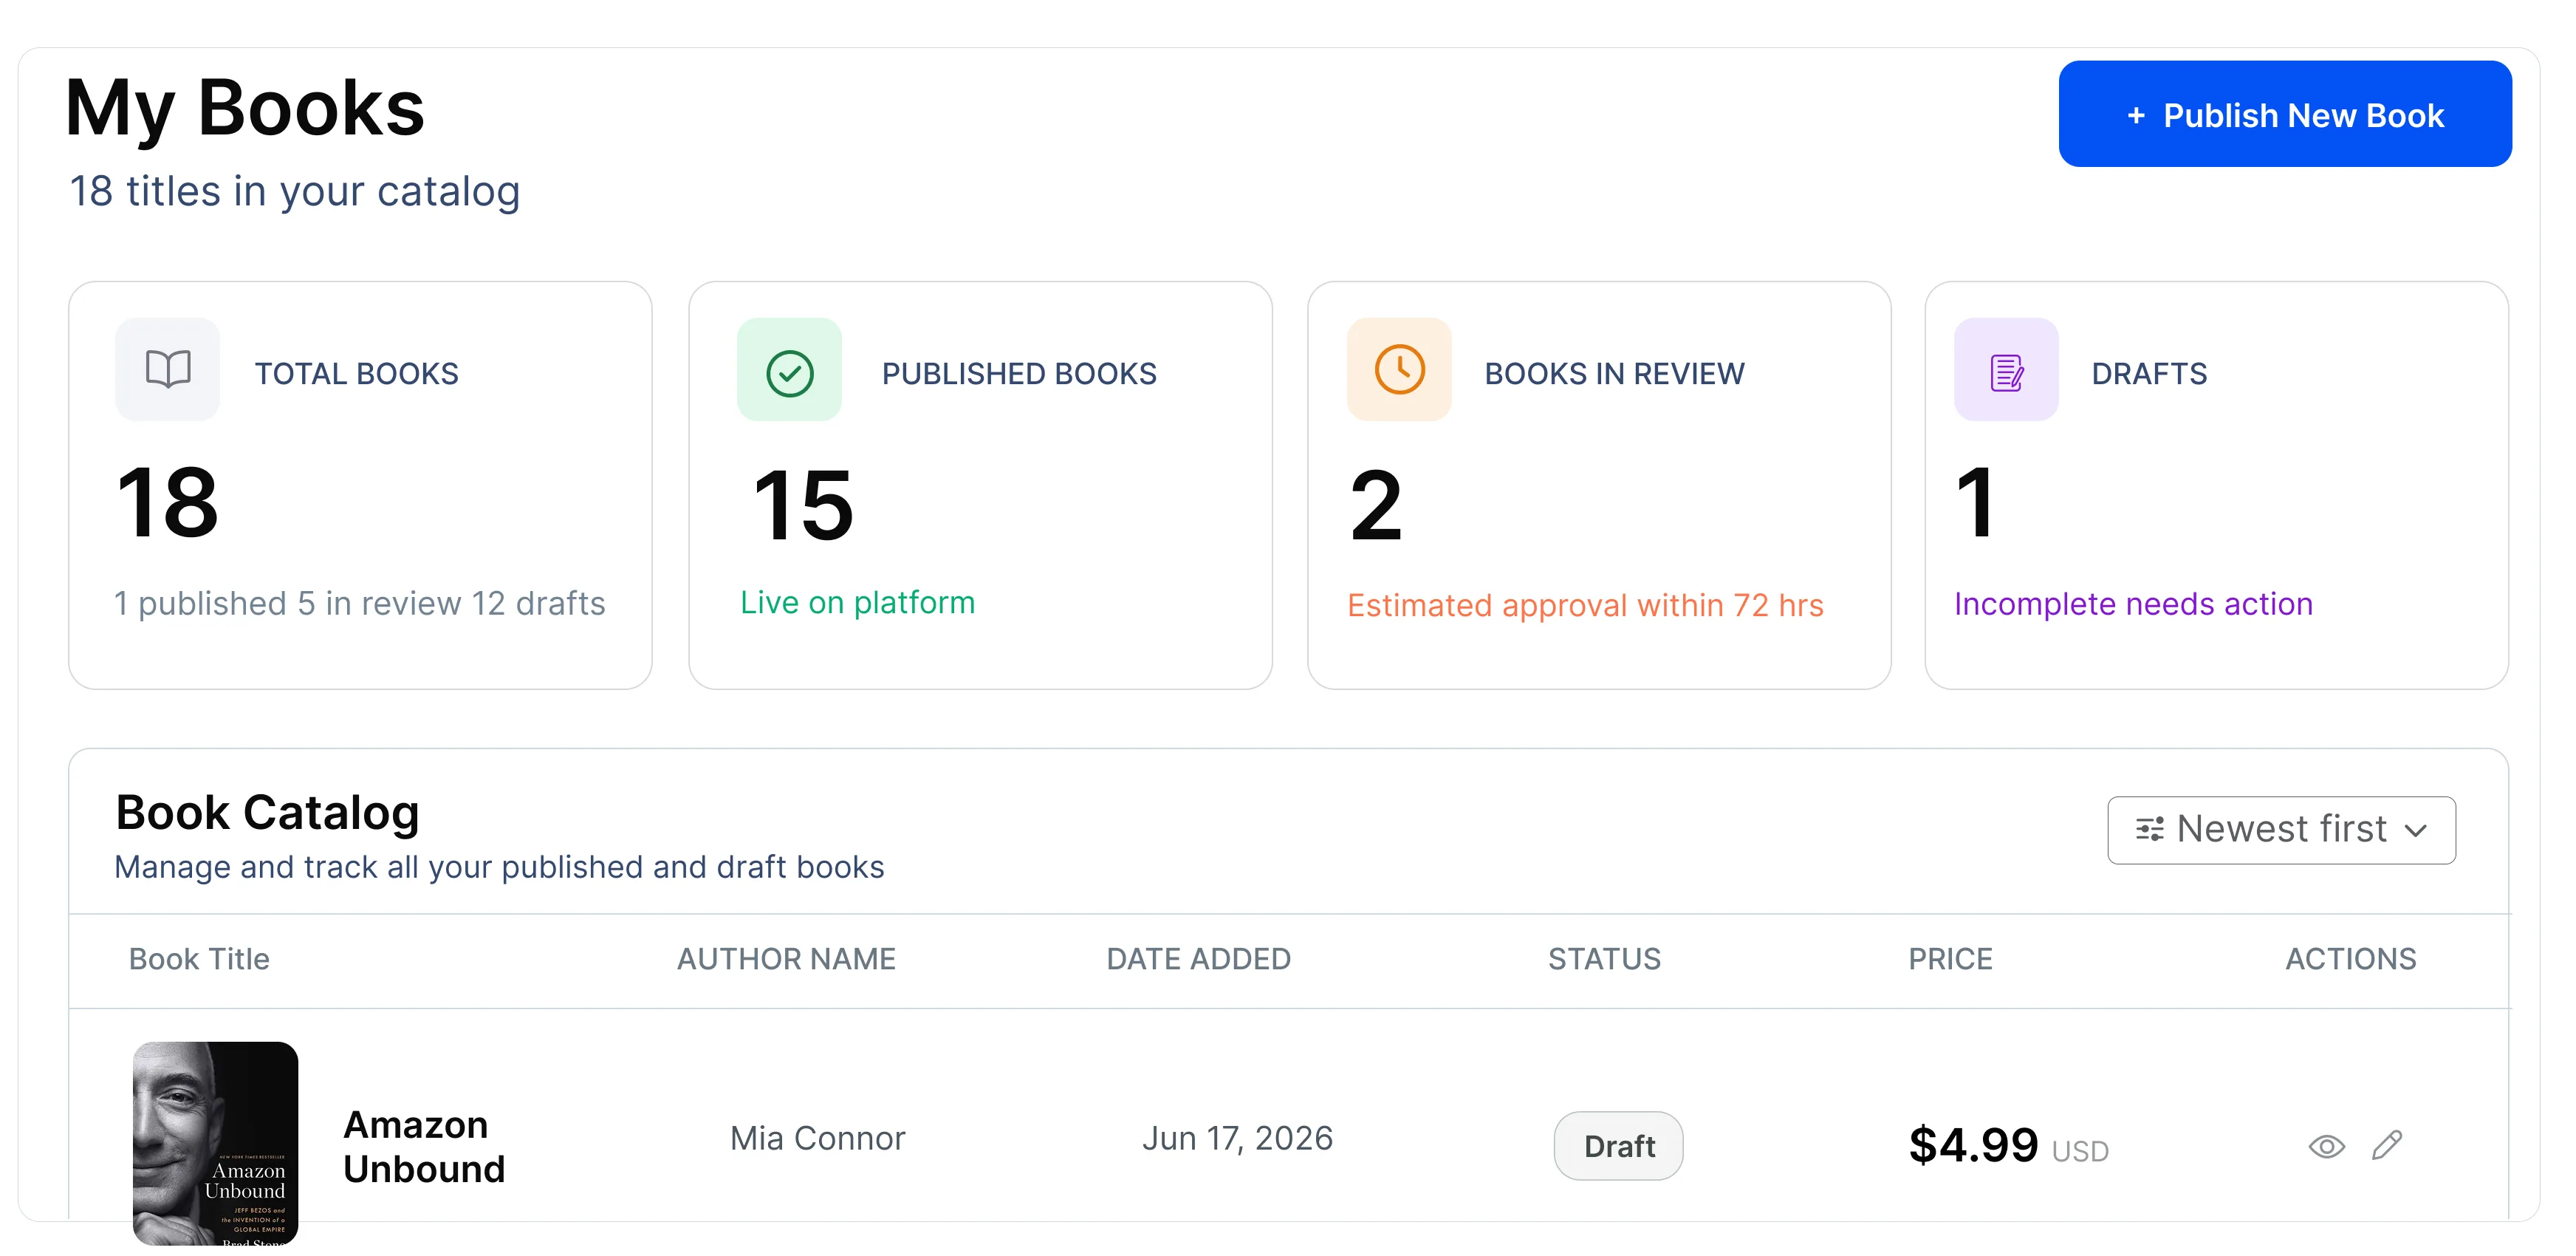2576x1256 pixels.
Task: Click the DRAFTS card label
Action: point(2149,373)
